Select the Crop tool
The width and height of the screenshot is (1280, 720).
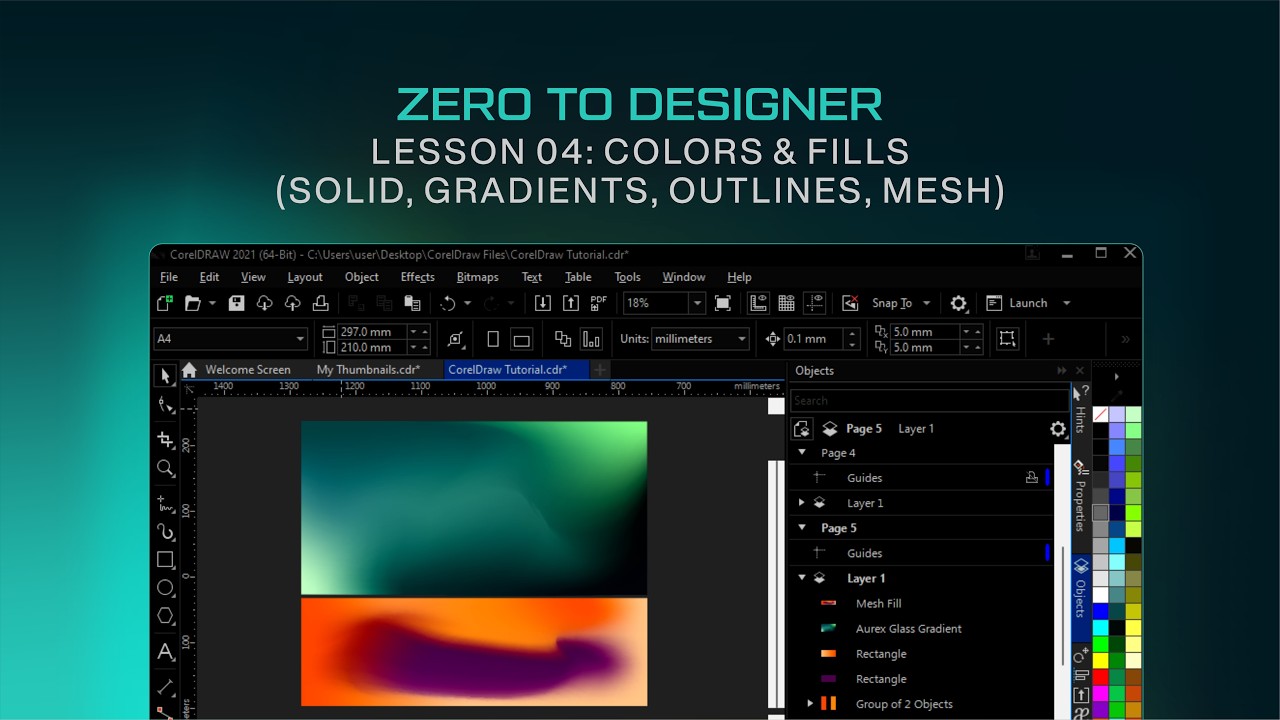pyautogui.click(x=166, y=440)
